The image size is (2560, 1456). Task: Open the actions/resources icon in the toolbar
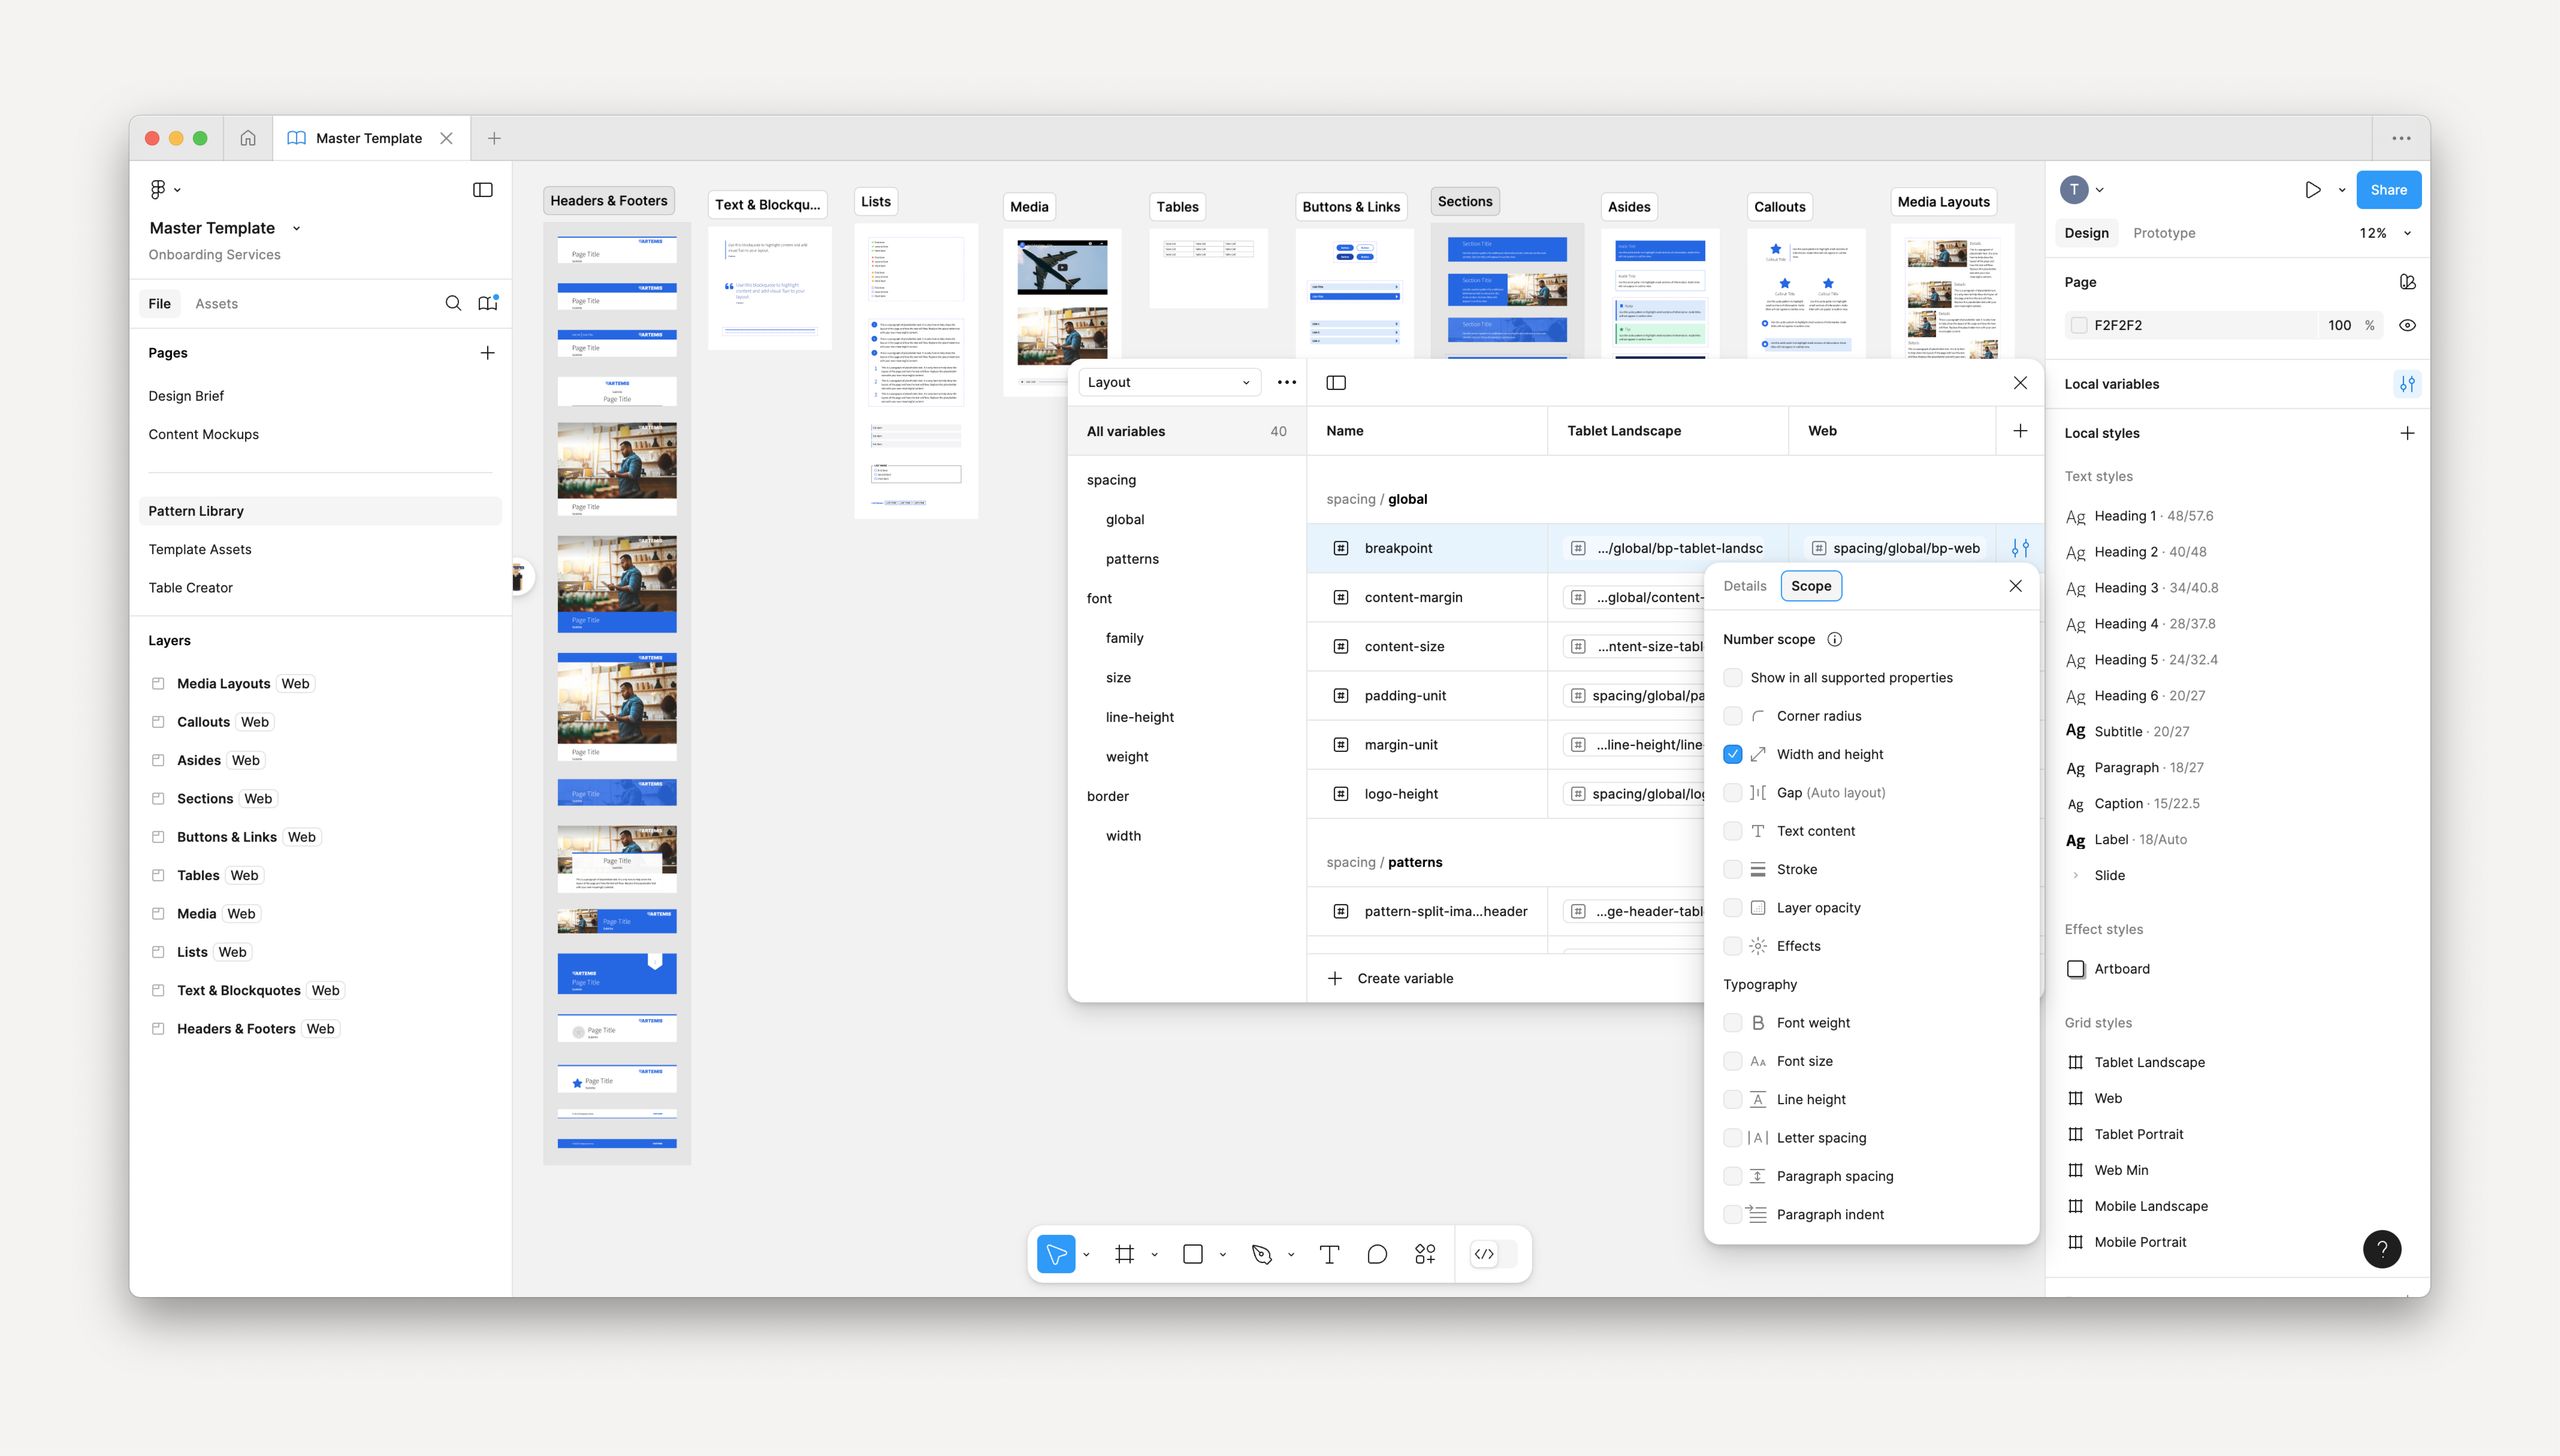(1425, 1253)
